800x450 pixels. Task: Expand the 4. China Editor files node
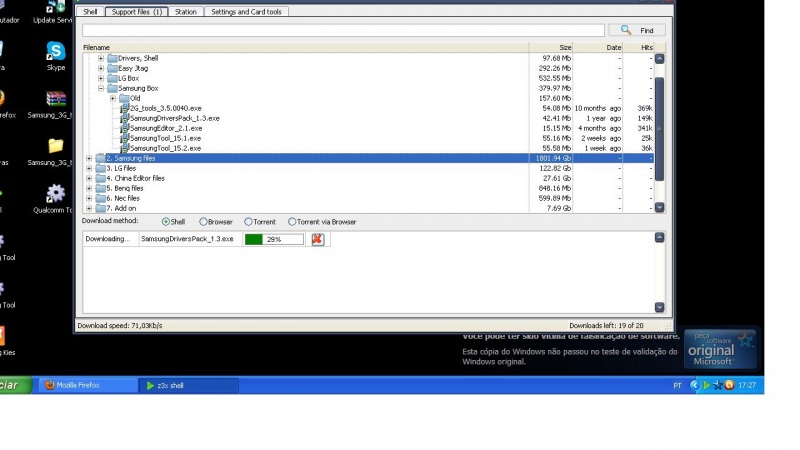pos(89,178)
